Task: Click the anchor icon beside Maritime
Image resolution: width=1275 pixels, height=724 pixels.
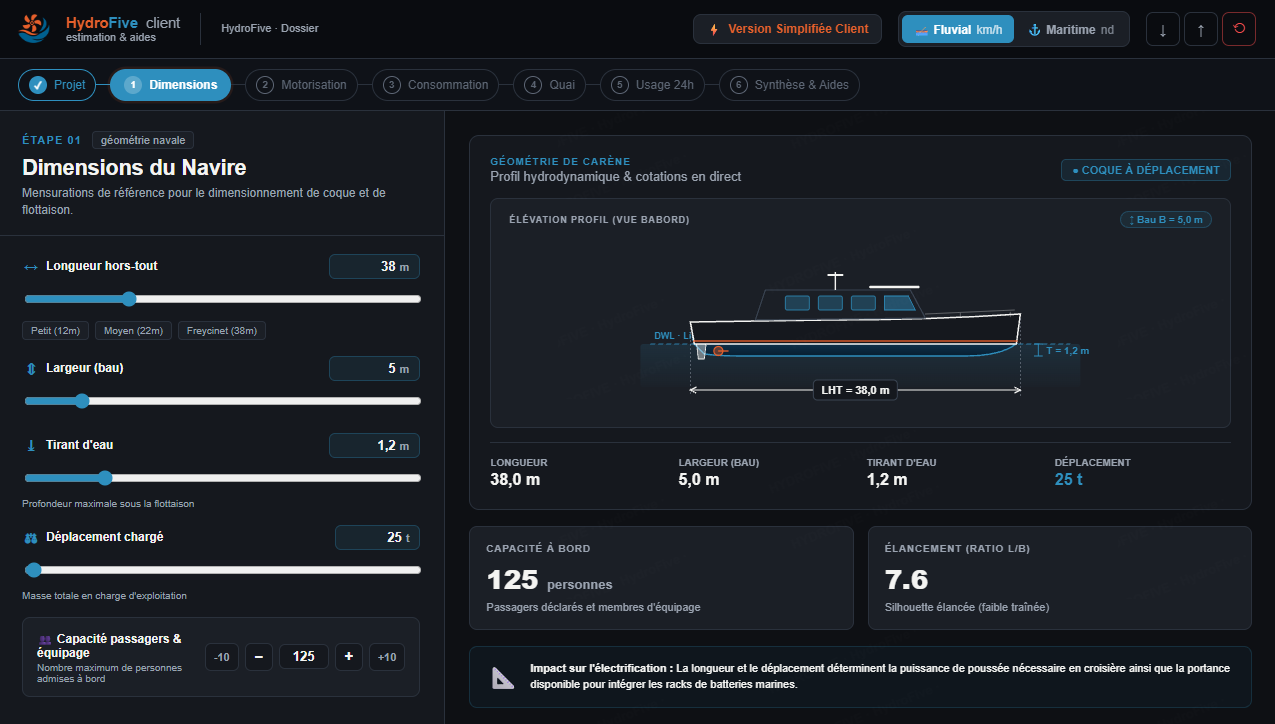Action: point(1035,30)
